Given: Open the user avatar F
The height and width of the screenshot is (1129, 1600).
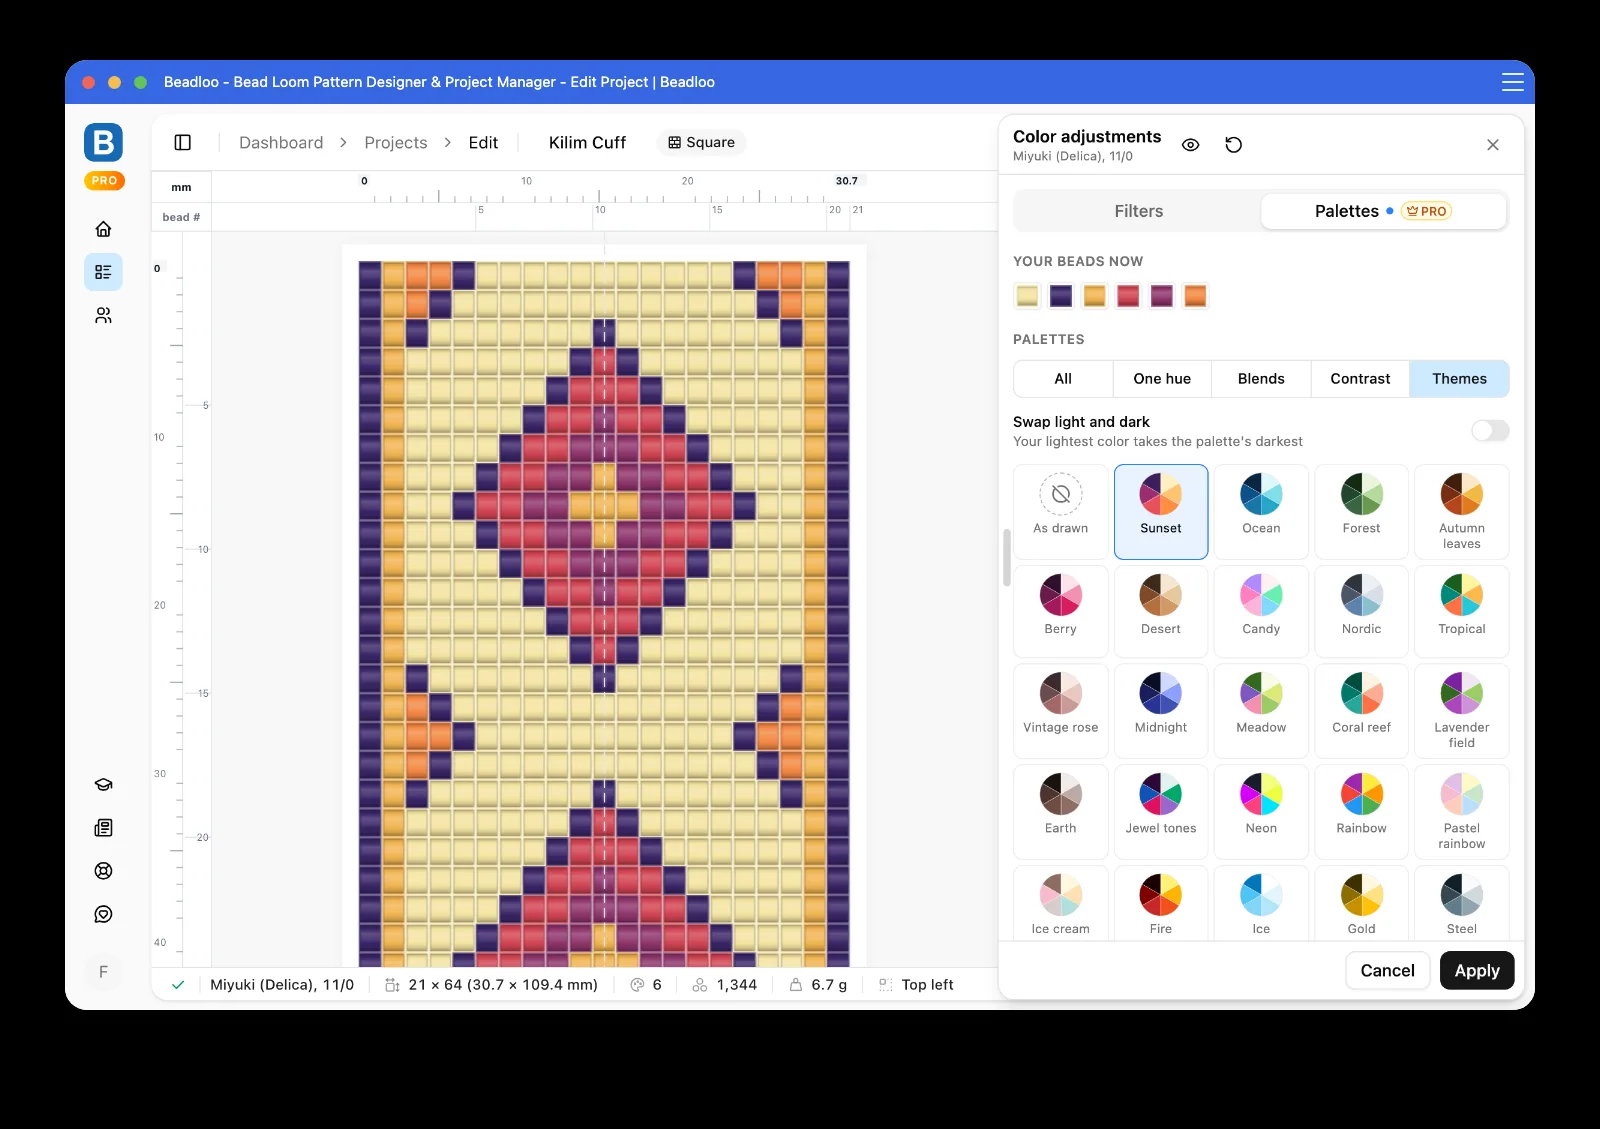Looking at the screenshot, I should coord(103,972).
